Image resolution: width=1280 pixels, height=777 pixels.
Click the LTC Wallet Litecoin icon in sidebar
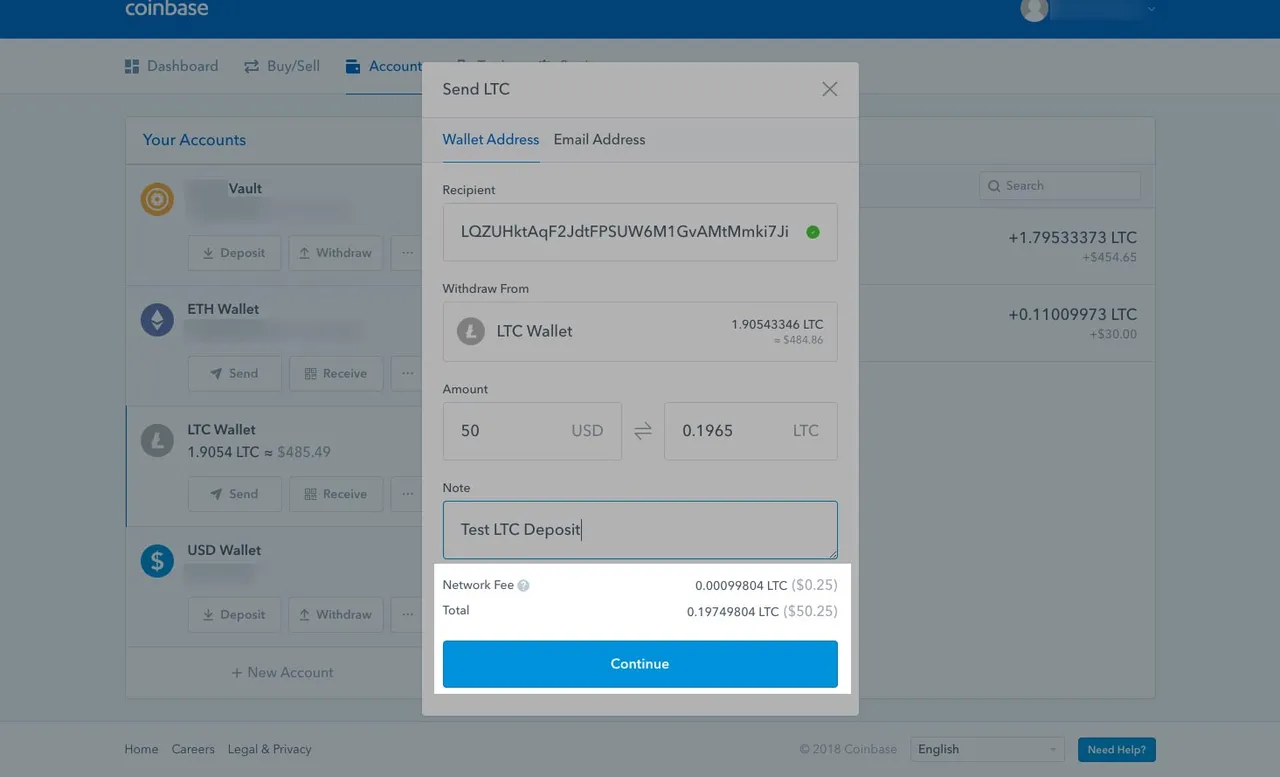157,440
